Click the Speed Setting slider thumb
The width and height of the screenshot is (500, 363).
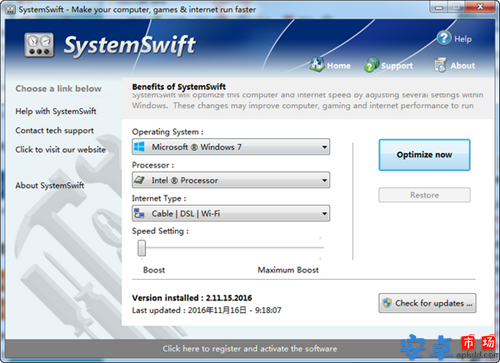[x=142, y=248]
